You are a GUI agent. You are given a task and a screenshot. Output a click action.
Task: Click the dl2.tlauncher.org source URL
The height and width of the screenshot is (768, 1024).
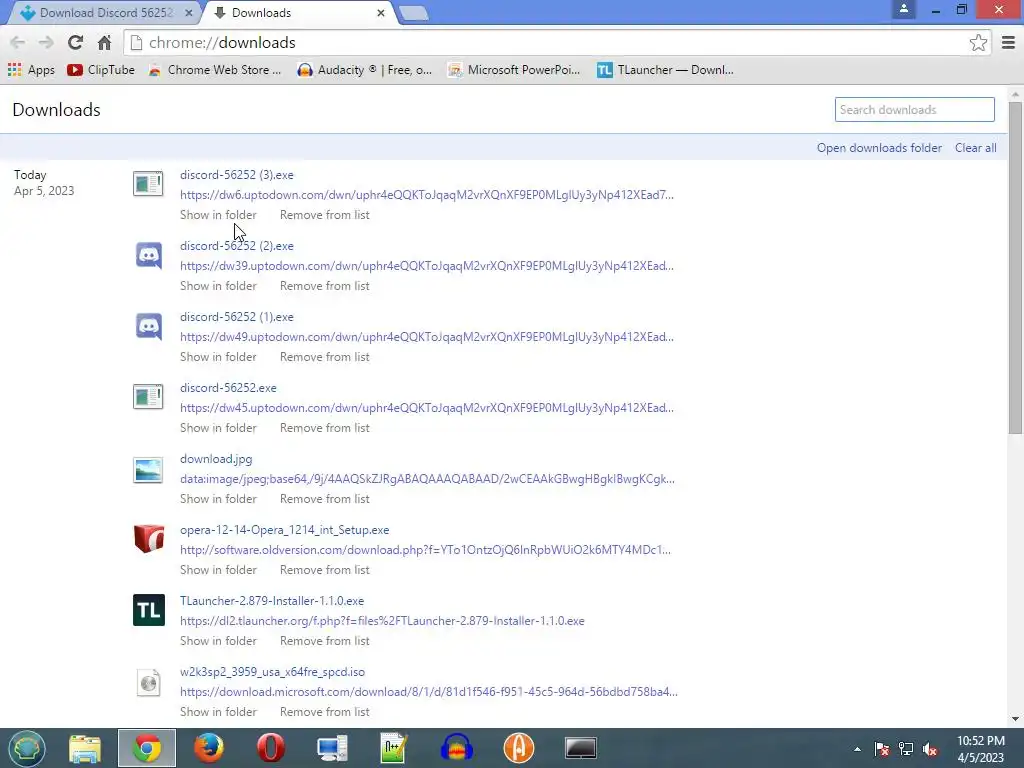tap(382, 621)
